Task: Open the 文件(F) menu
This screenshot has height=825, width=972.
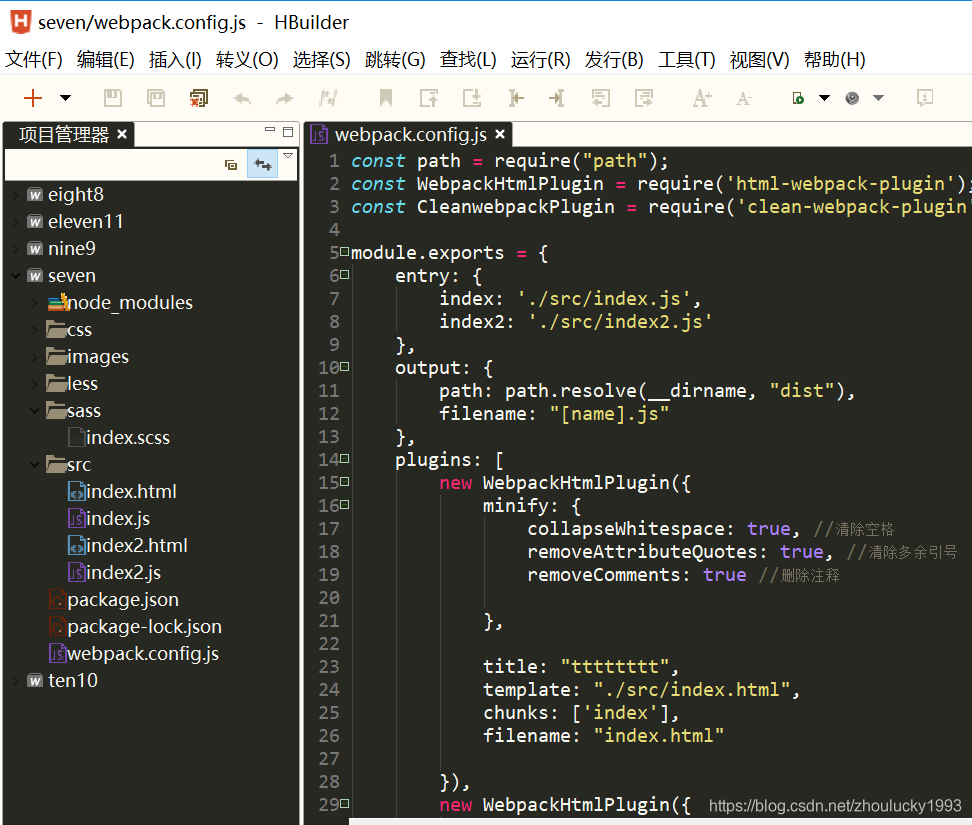Action: (33, 59)
